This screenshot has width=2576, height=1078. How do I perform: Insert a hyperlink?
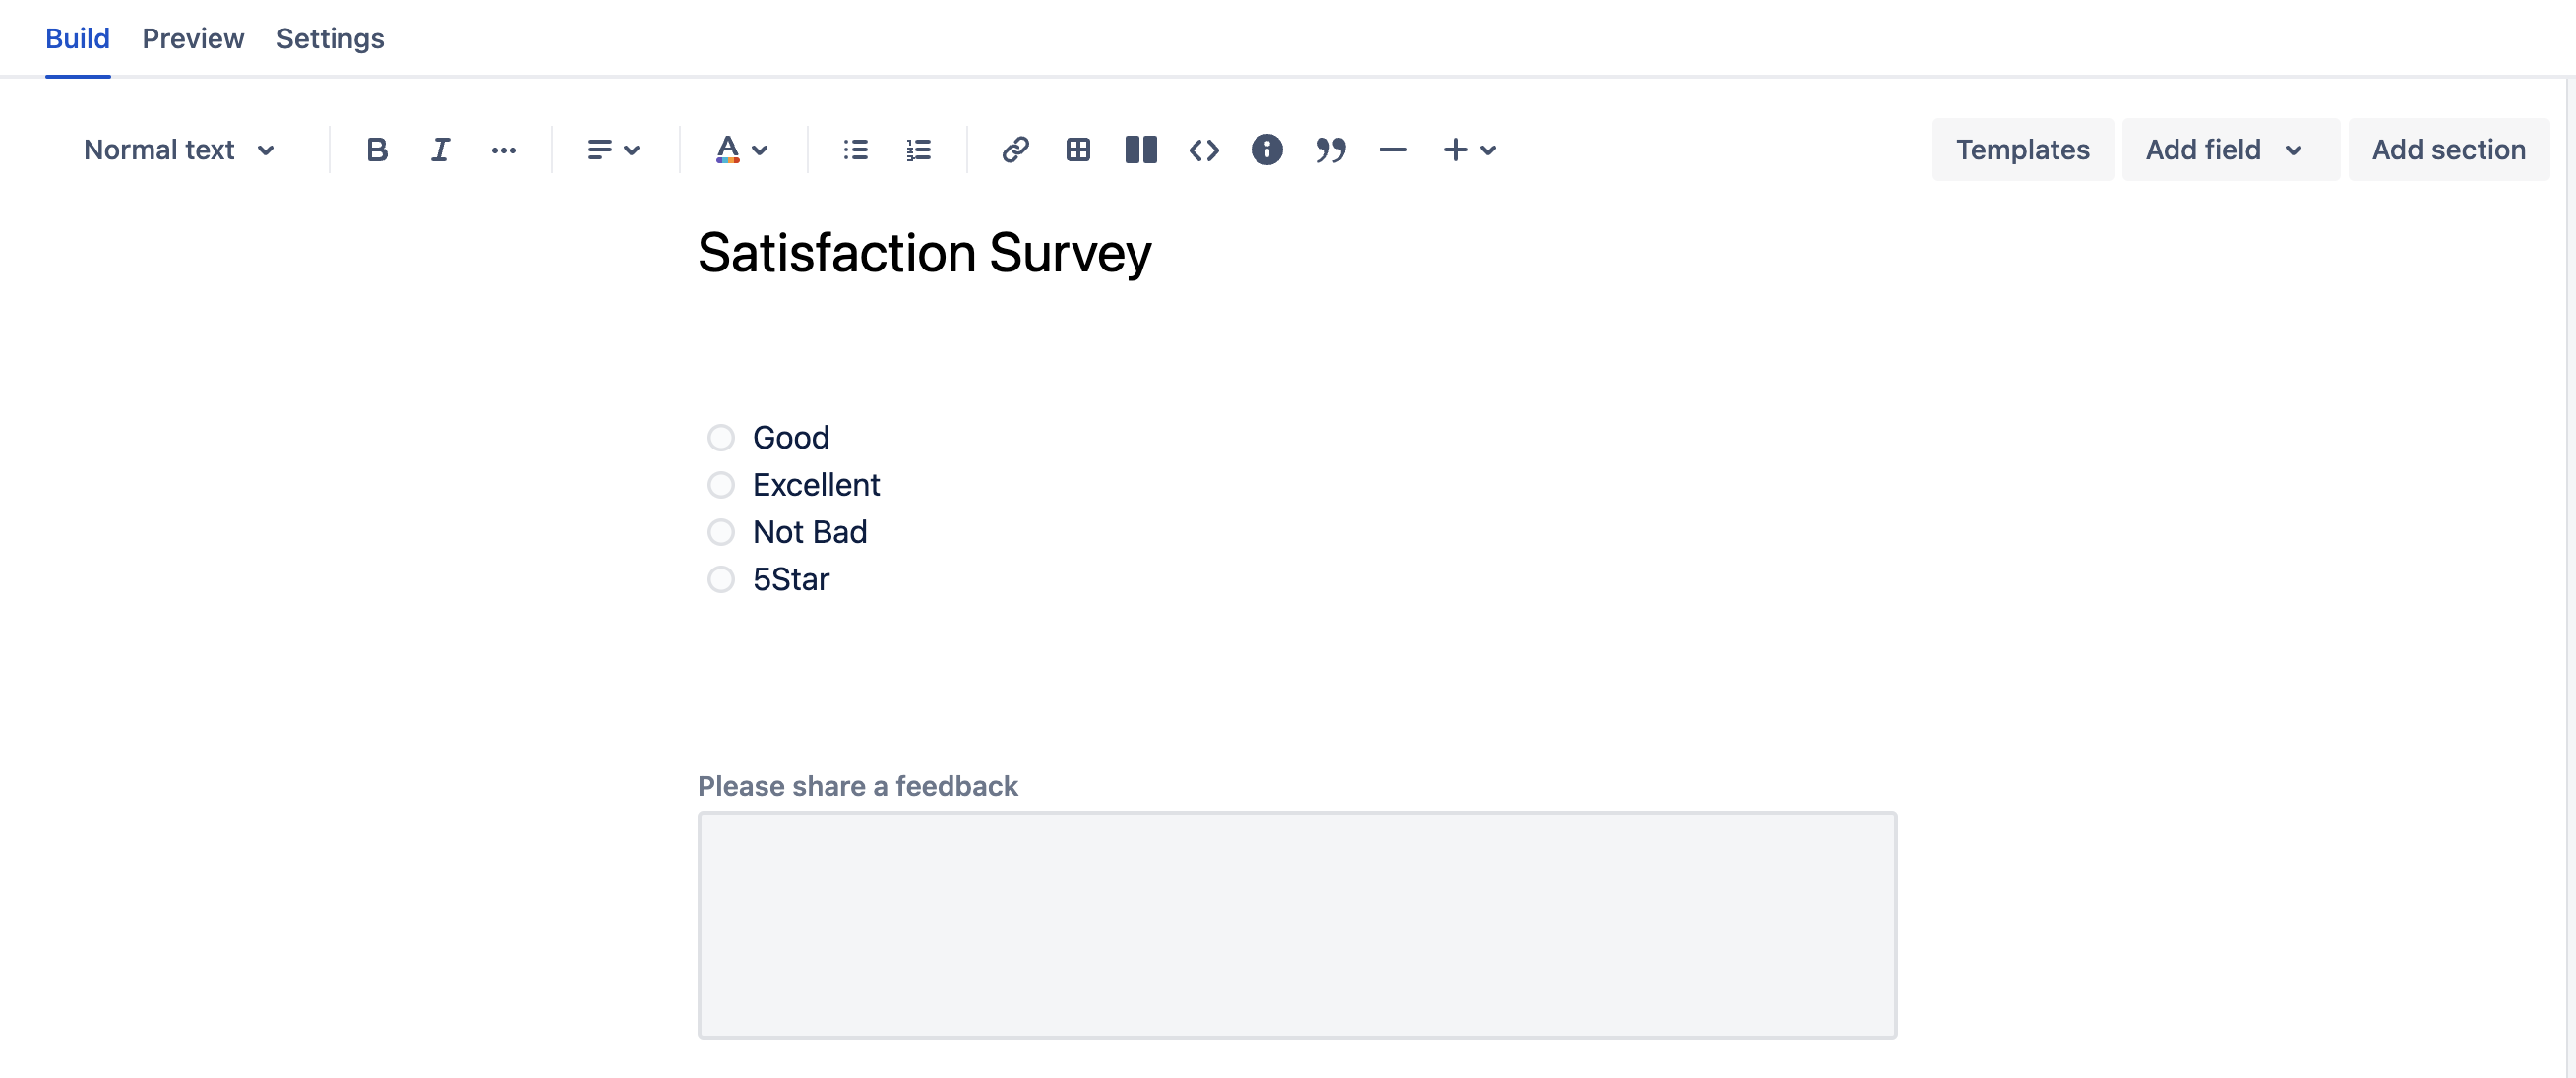[x=1015, y=150]
